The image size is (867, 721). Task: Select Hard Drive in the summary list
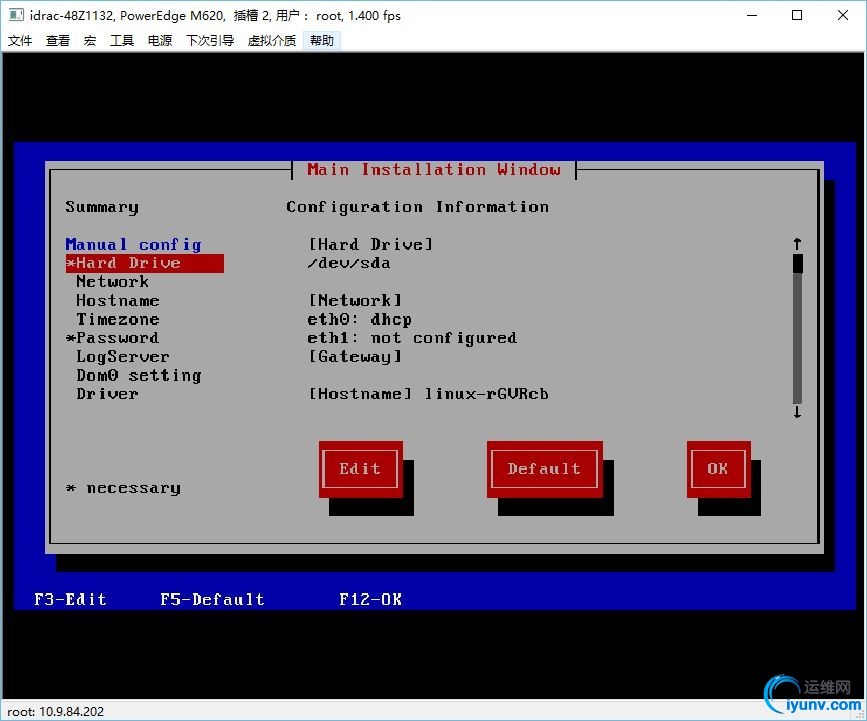point(128,263)
